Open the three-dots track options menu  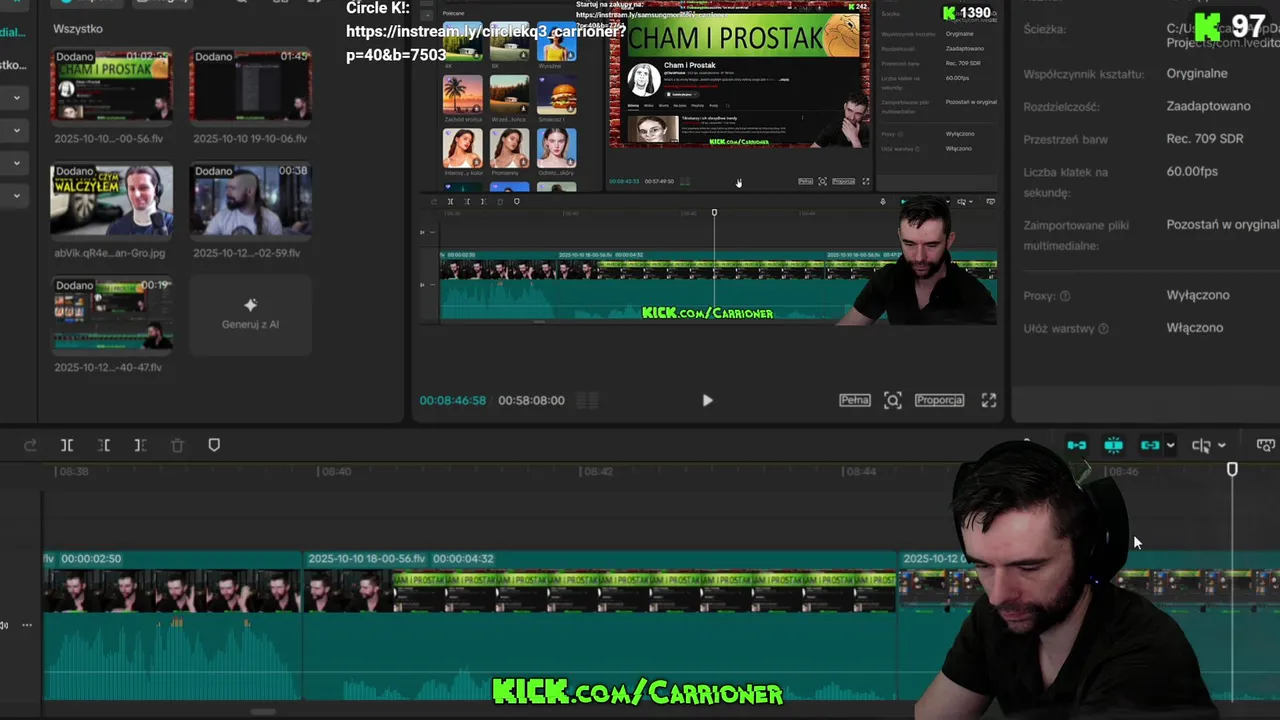[x=27, y=625]
